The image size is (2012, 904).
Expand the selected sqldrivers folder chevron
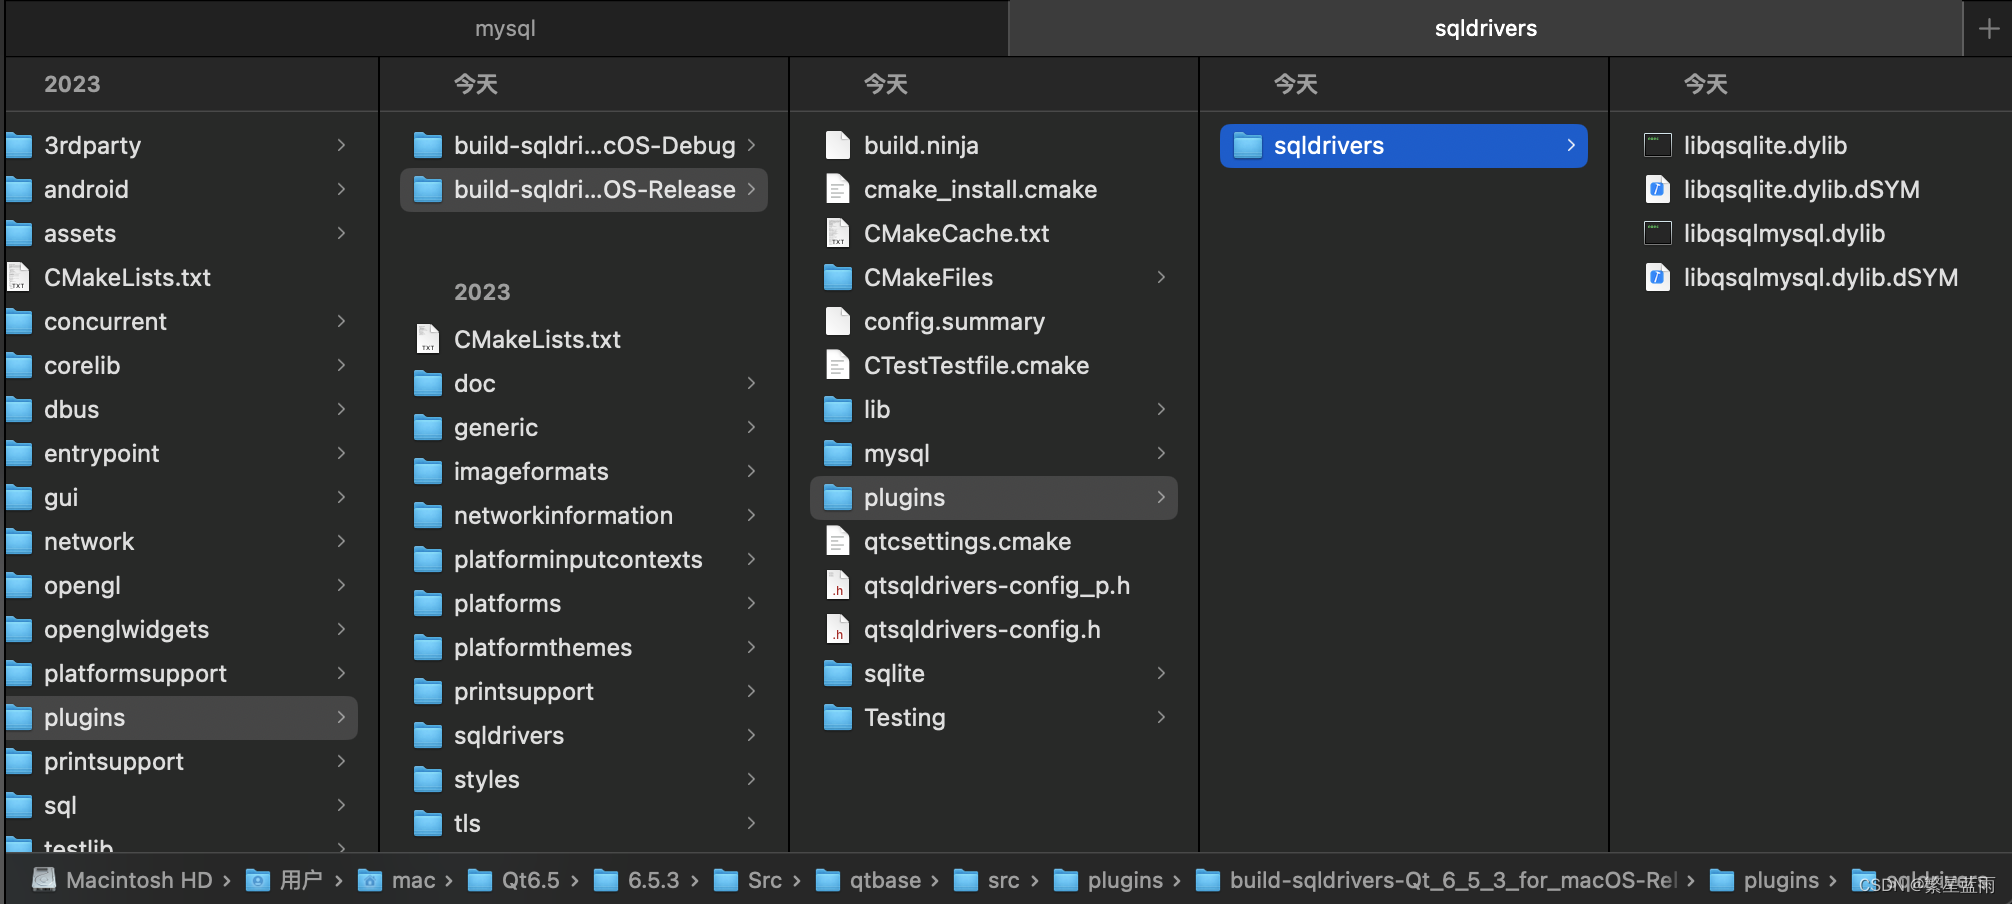pos(1570,145)
